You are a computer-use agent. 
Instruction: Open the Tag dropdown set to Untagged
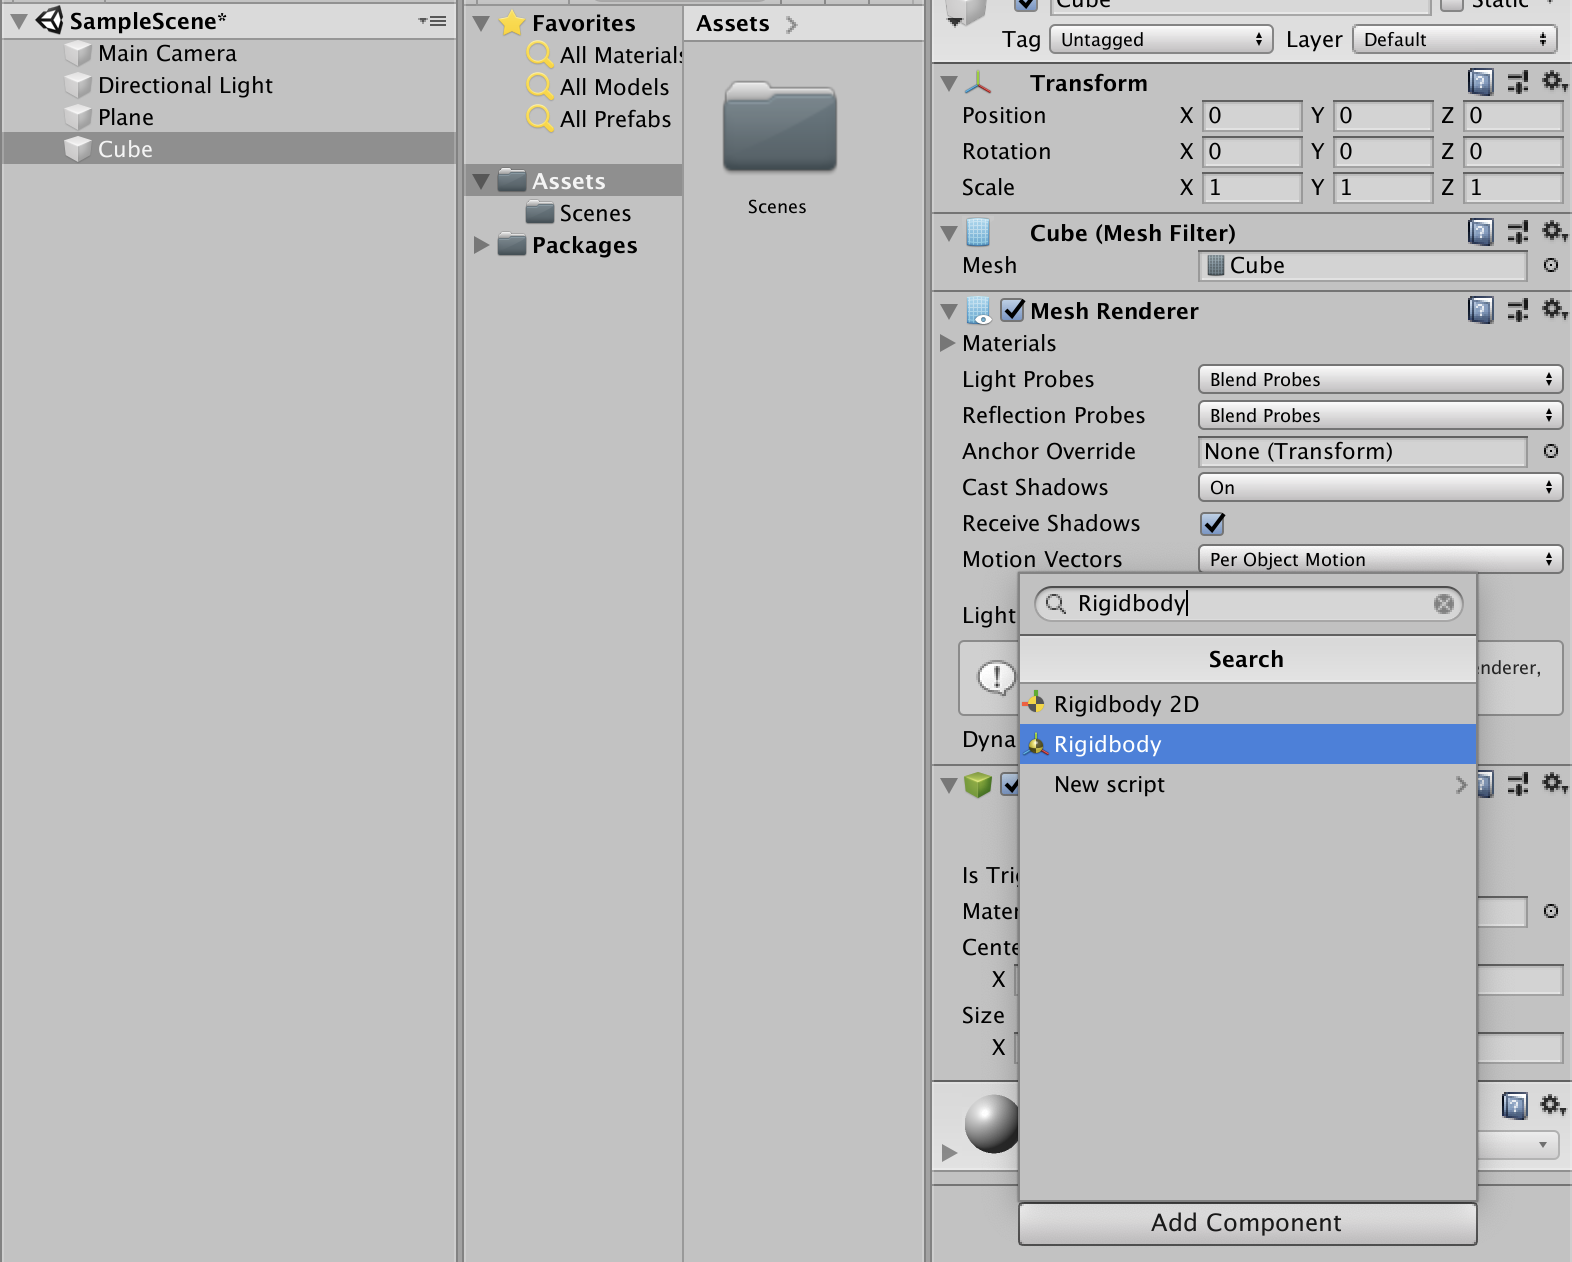click(x=1161, y=39)
